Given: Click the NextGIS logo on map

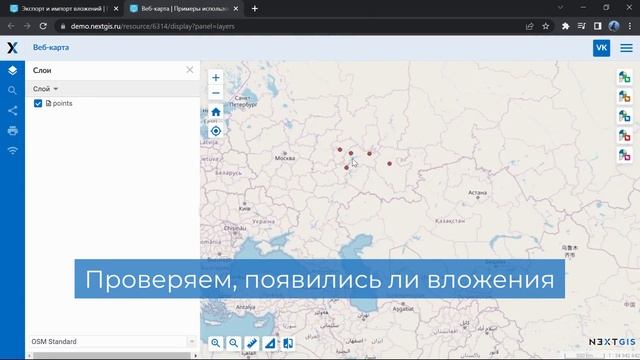Looking at the screenshot, I should point(611,342).
